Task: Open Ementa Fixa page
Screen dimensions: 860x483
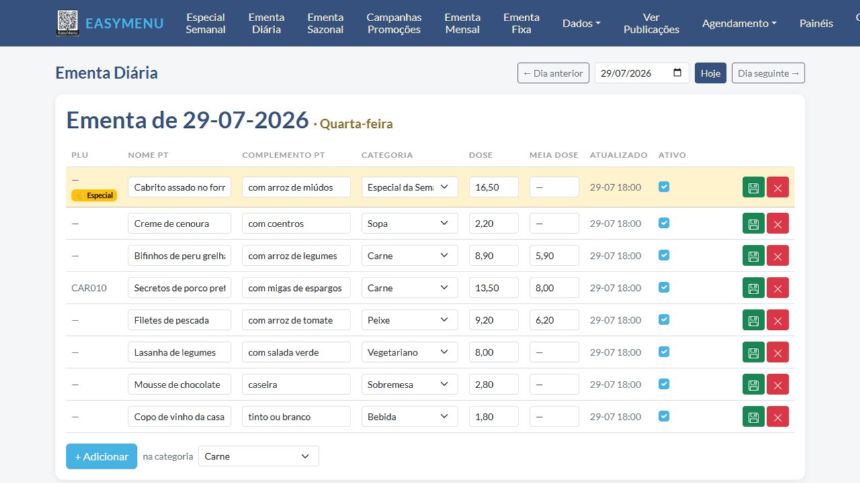Action: (x=521, y=23)
